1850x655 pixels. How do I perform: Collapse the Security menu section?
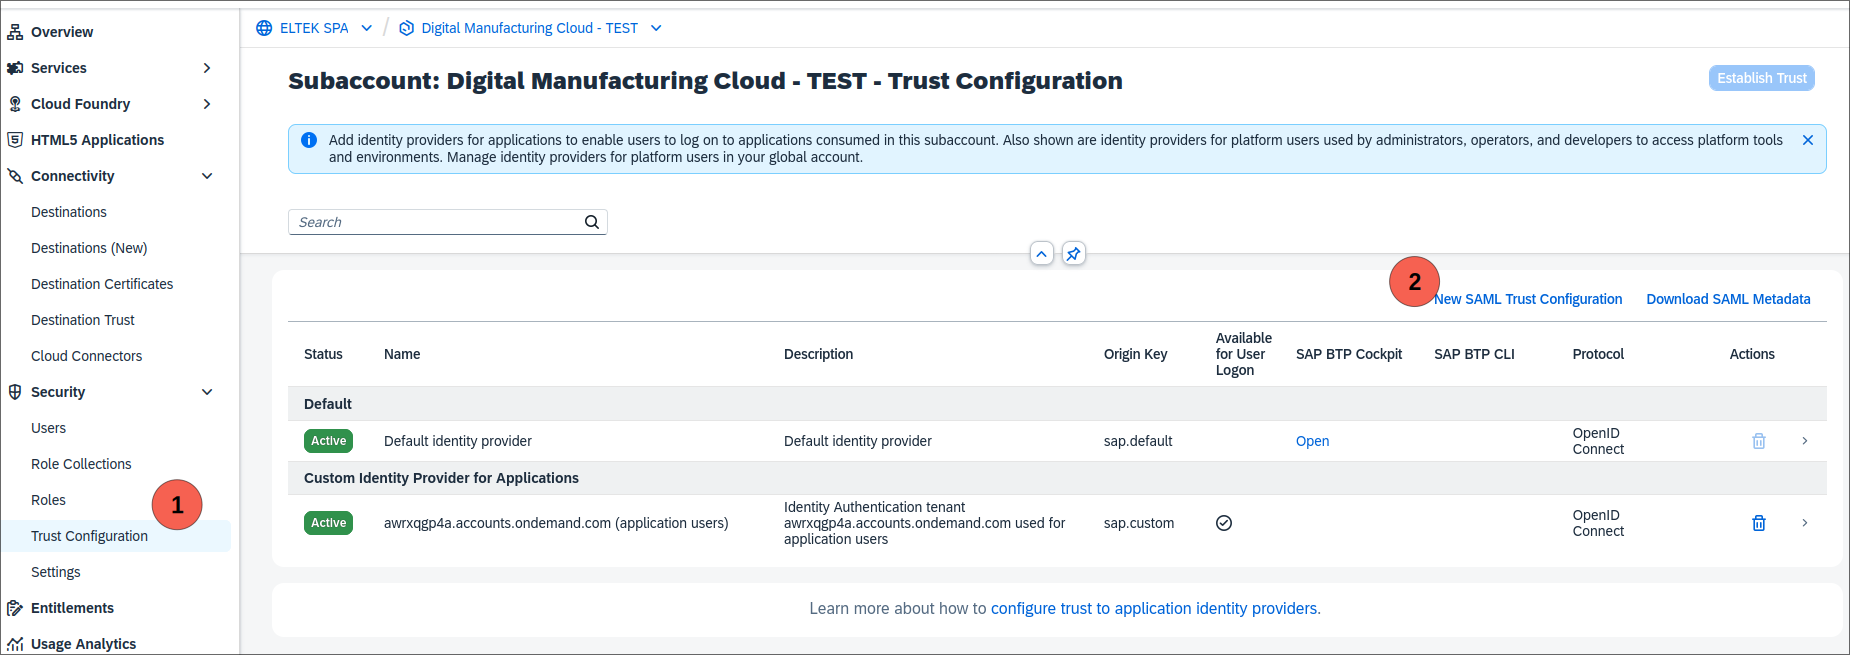207,392
